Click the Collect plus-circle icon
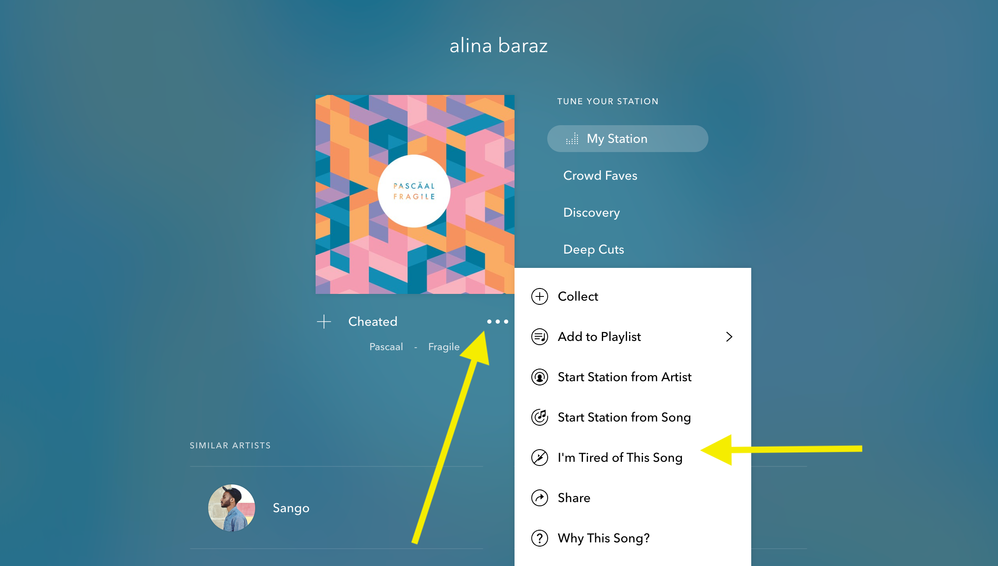 click(539, 297)
